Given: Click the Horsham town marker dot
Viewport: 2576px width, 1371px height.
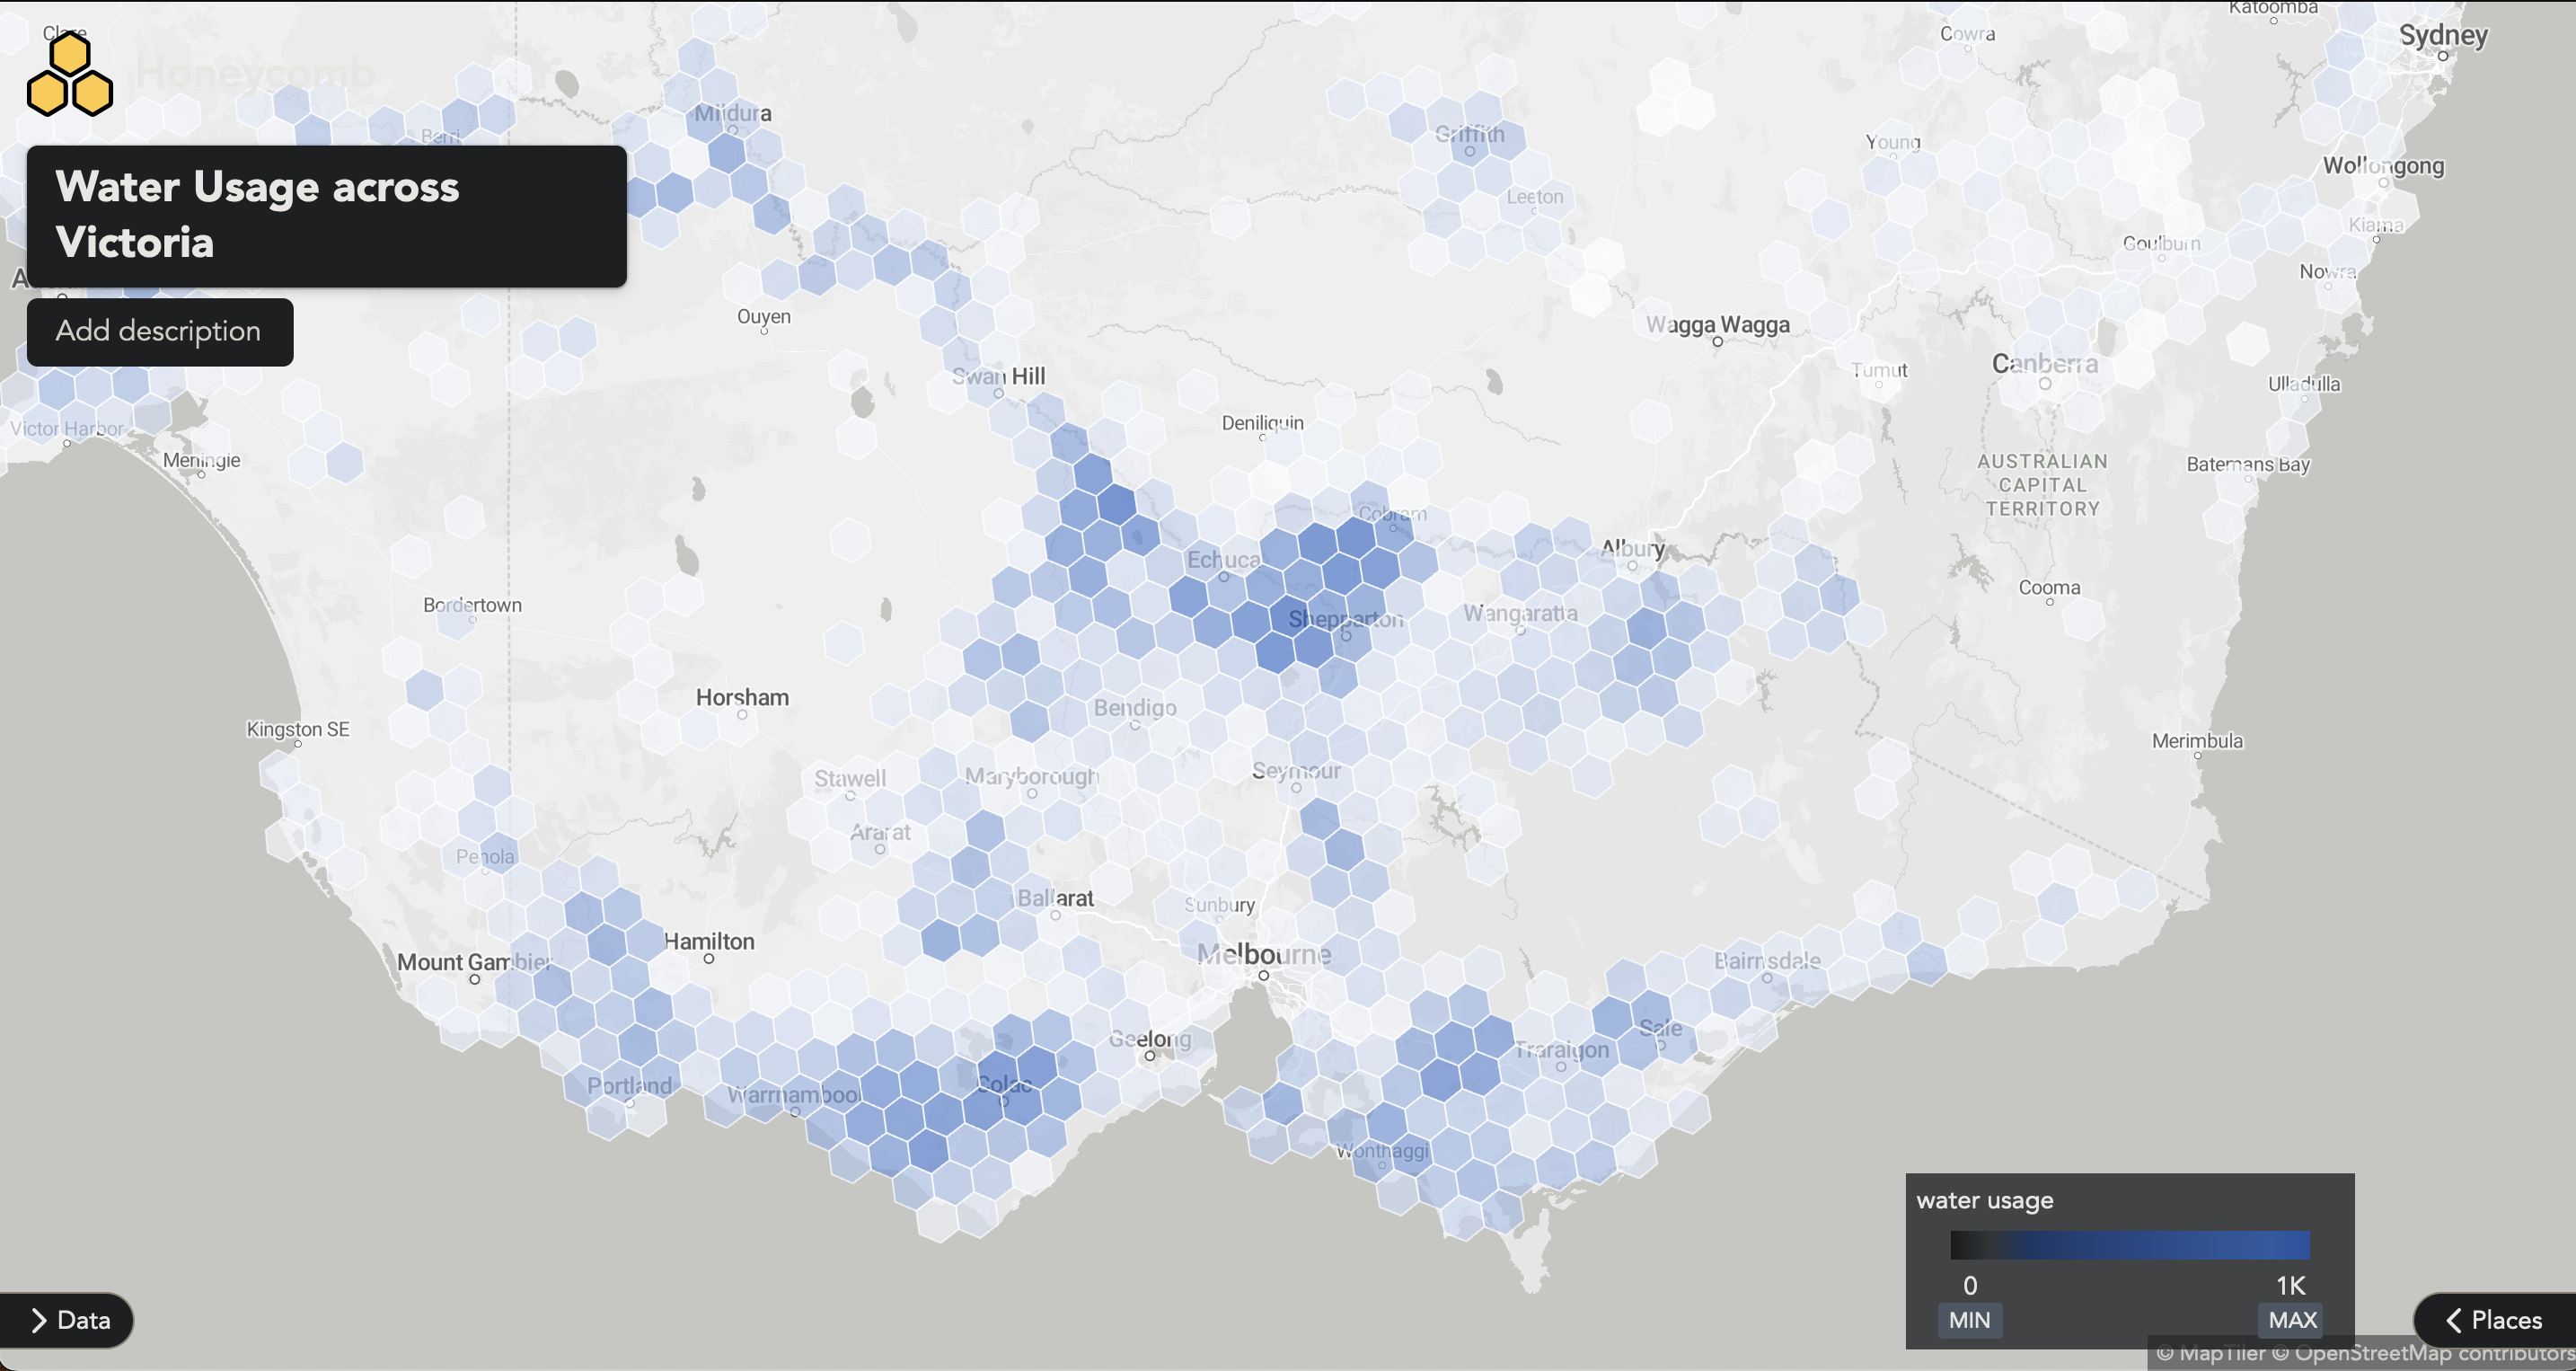Looking at the screenshot, I should [x=742, y=714].
